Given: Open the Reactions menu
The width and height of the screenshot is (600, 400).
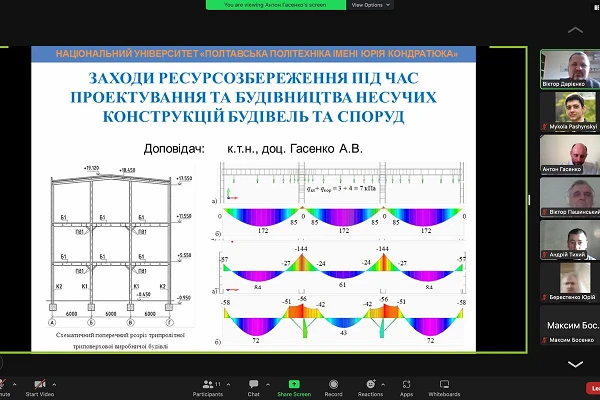Looking at the screenshot, I should pos(371,384).
